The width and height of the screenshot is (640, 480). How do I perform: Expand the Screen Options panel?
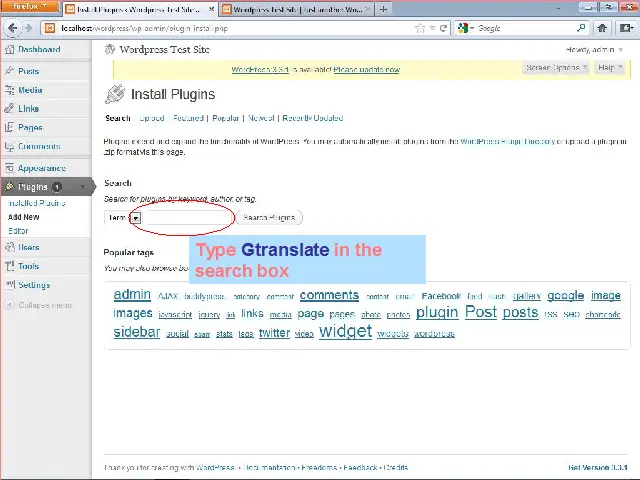point(556,67)
